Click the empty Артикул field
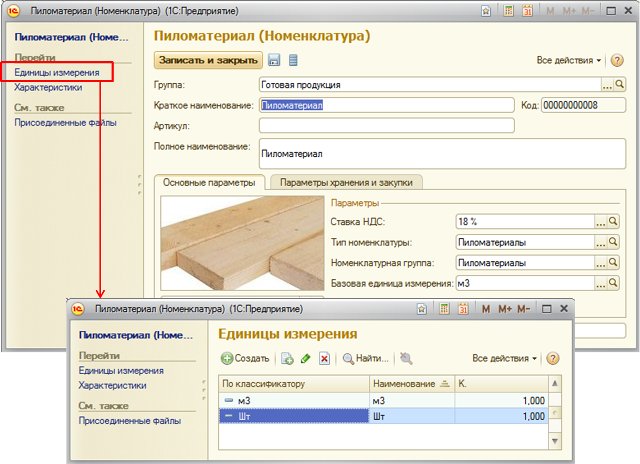 387,125
